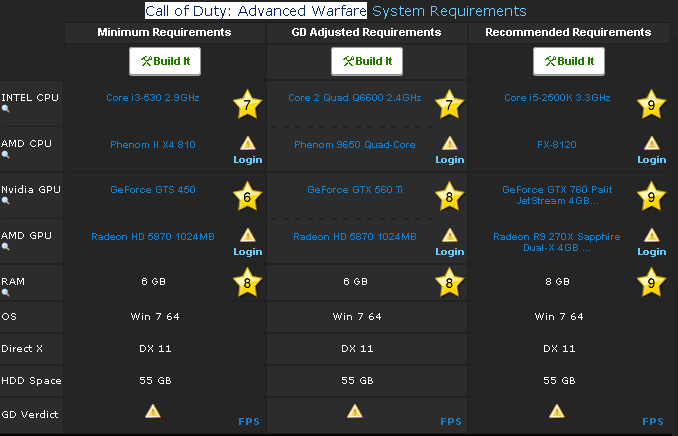Open the Phenom 9650 Quad-Core link

[355, 144]
